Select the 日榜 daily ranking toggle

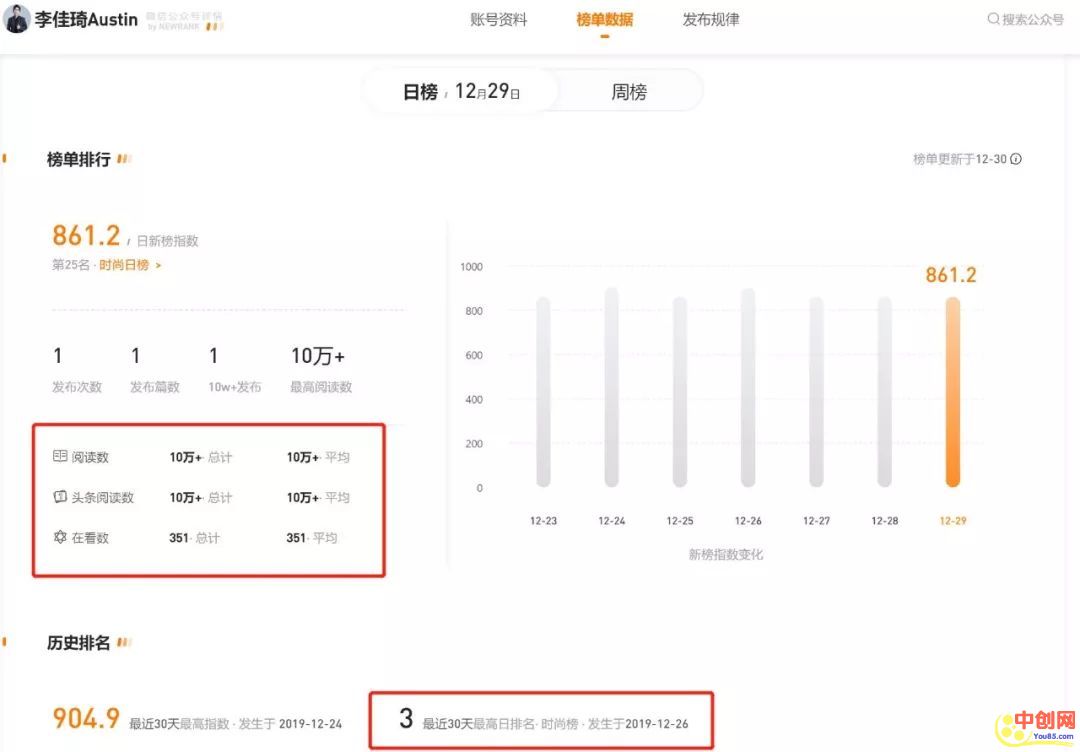click(420, 92)
